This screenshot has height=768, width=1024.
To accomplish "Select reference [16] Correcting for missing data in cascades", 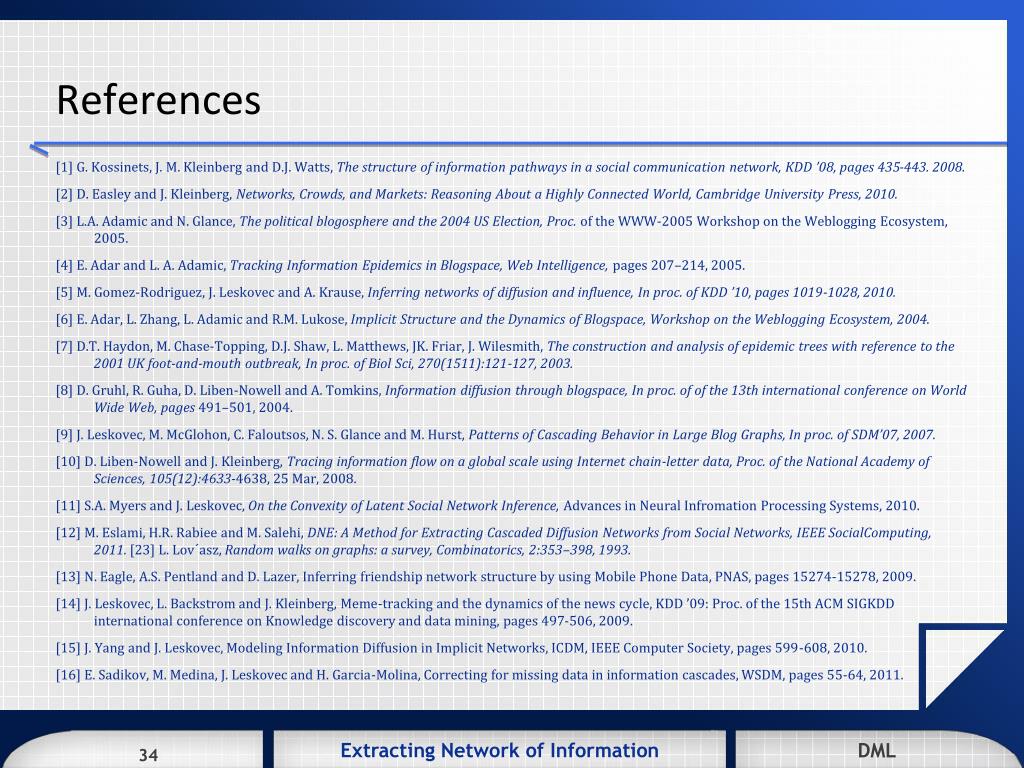I will (479, 675).
